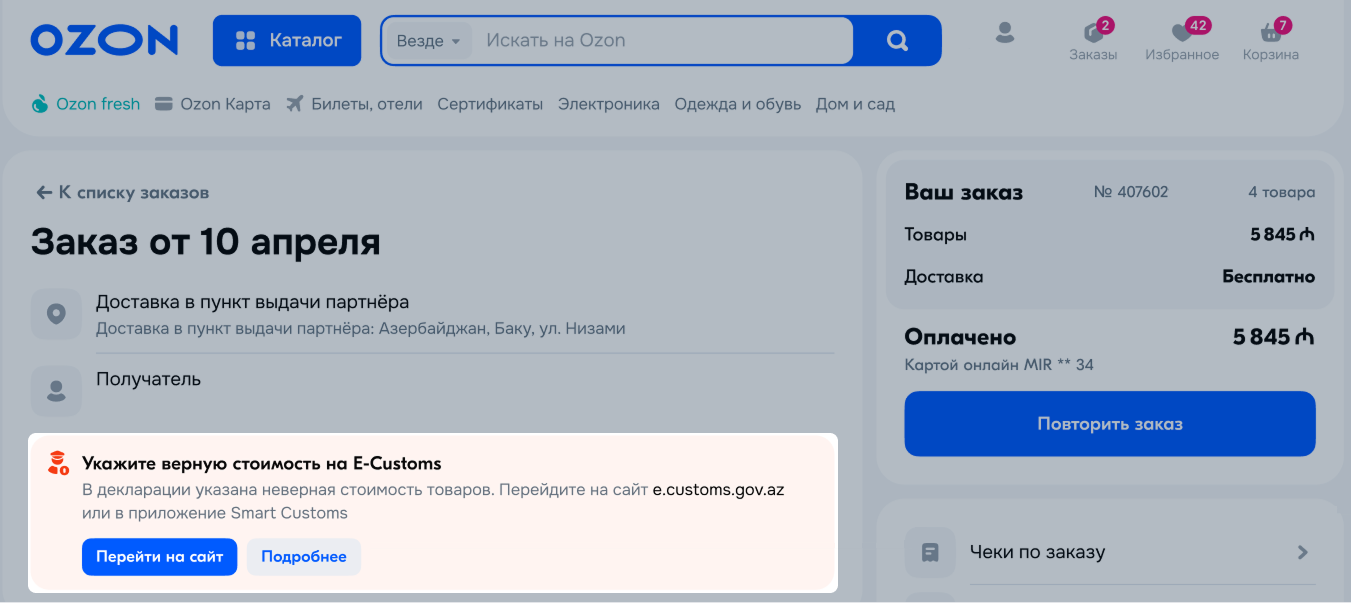1351x603 pixels.
Task: Click the Бесплатно delivery value
Action: coord(1269,277)
